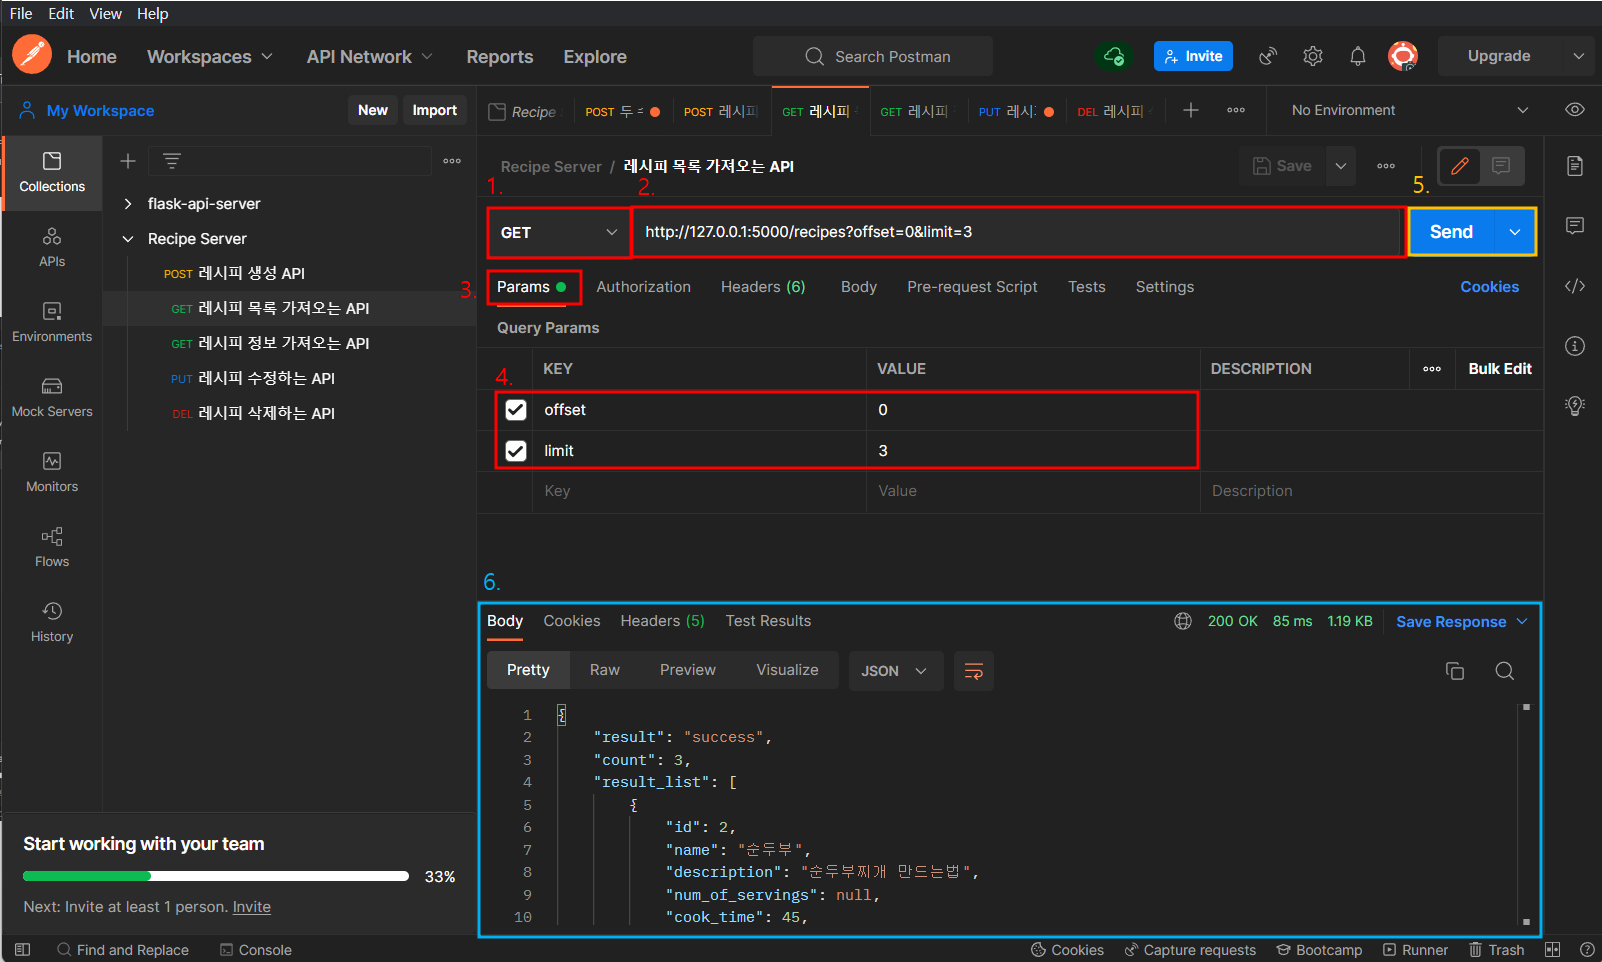
Task: Click the comment mode icon beside pencil
Action: (x=1501, y=166)
